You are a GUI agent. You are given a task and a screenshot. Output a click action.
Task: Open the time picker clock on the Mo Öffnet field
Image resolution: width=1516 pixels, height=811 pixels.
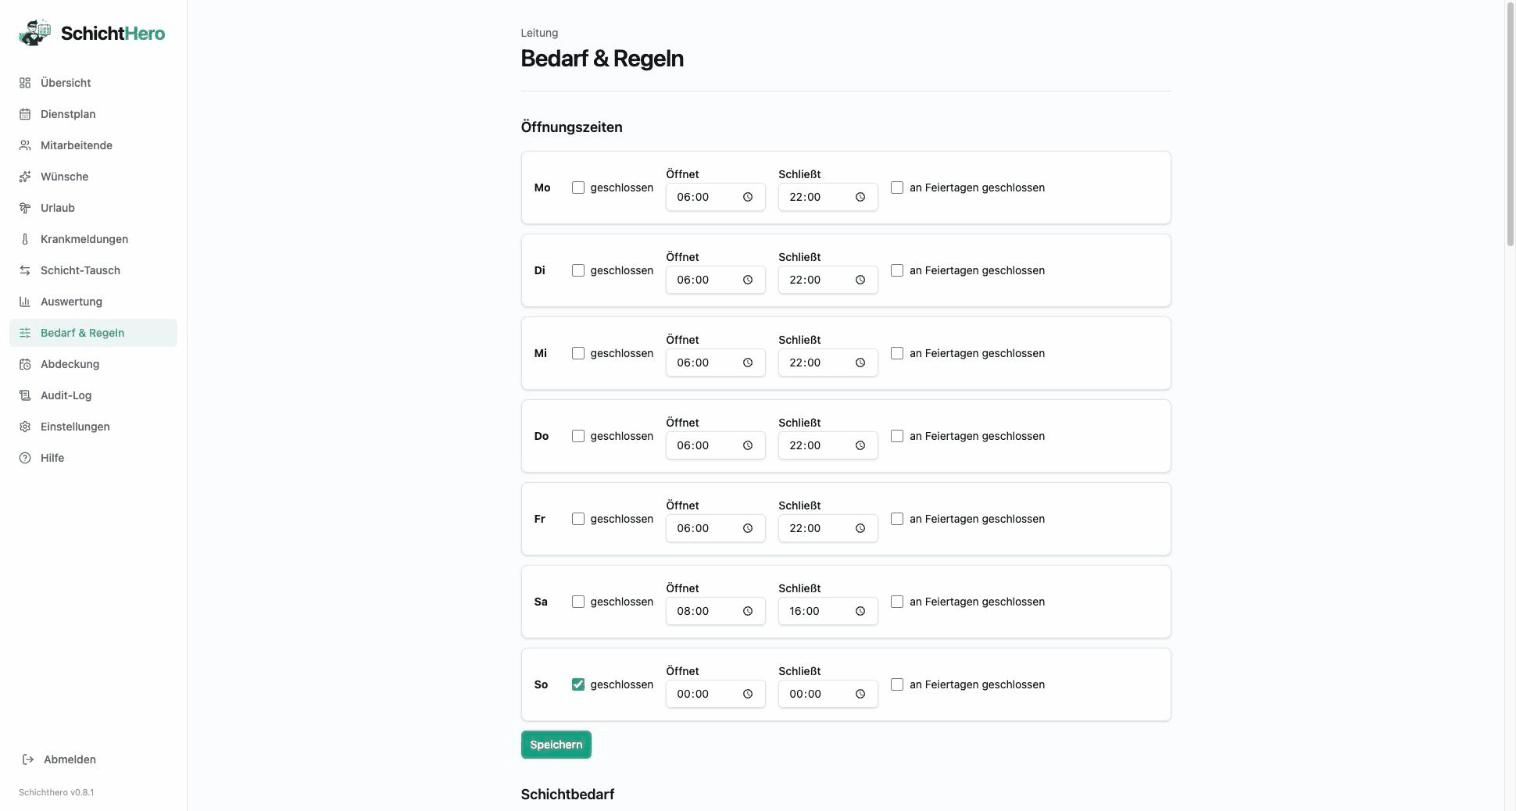coord(747,197)
